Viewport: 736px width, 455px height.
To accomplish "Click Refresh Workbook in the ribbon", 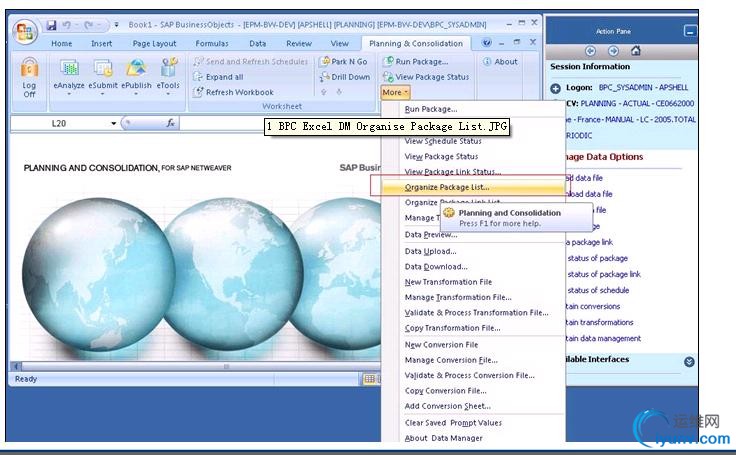I will point(234,93).
